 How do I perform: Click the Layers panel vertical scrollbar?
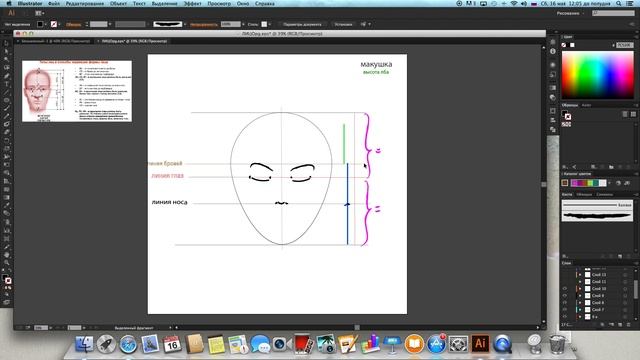(636, 288)
